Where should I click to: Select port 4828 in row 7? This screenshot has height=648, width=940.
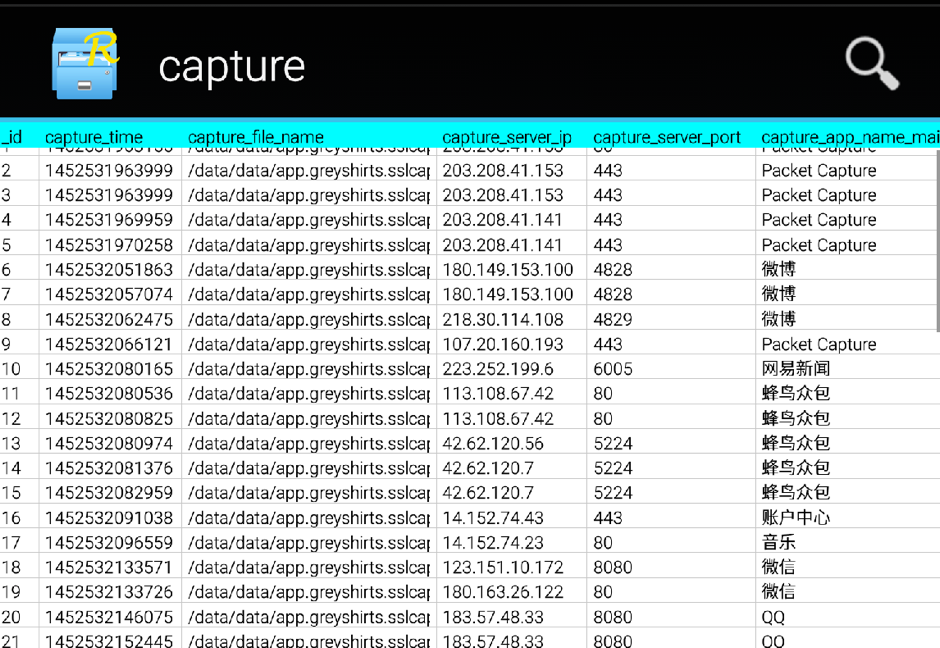613,294
